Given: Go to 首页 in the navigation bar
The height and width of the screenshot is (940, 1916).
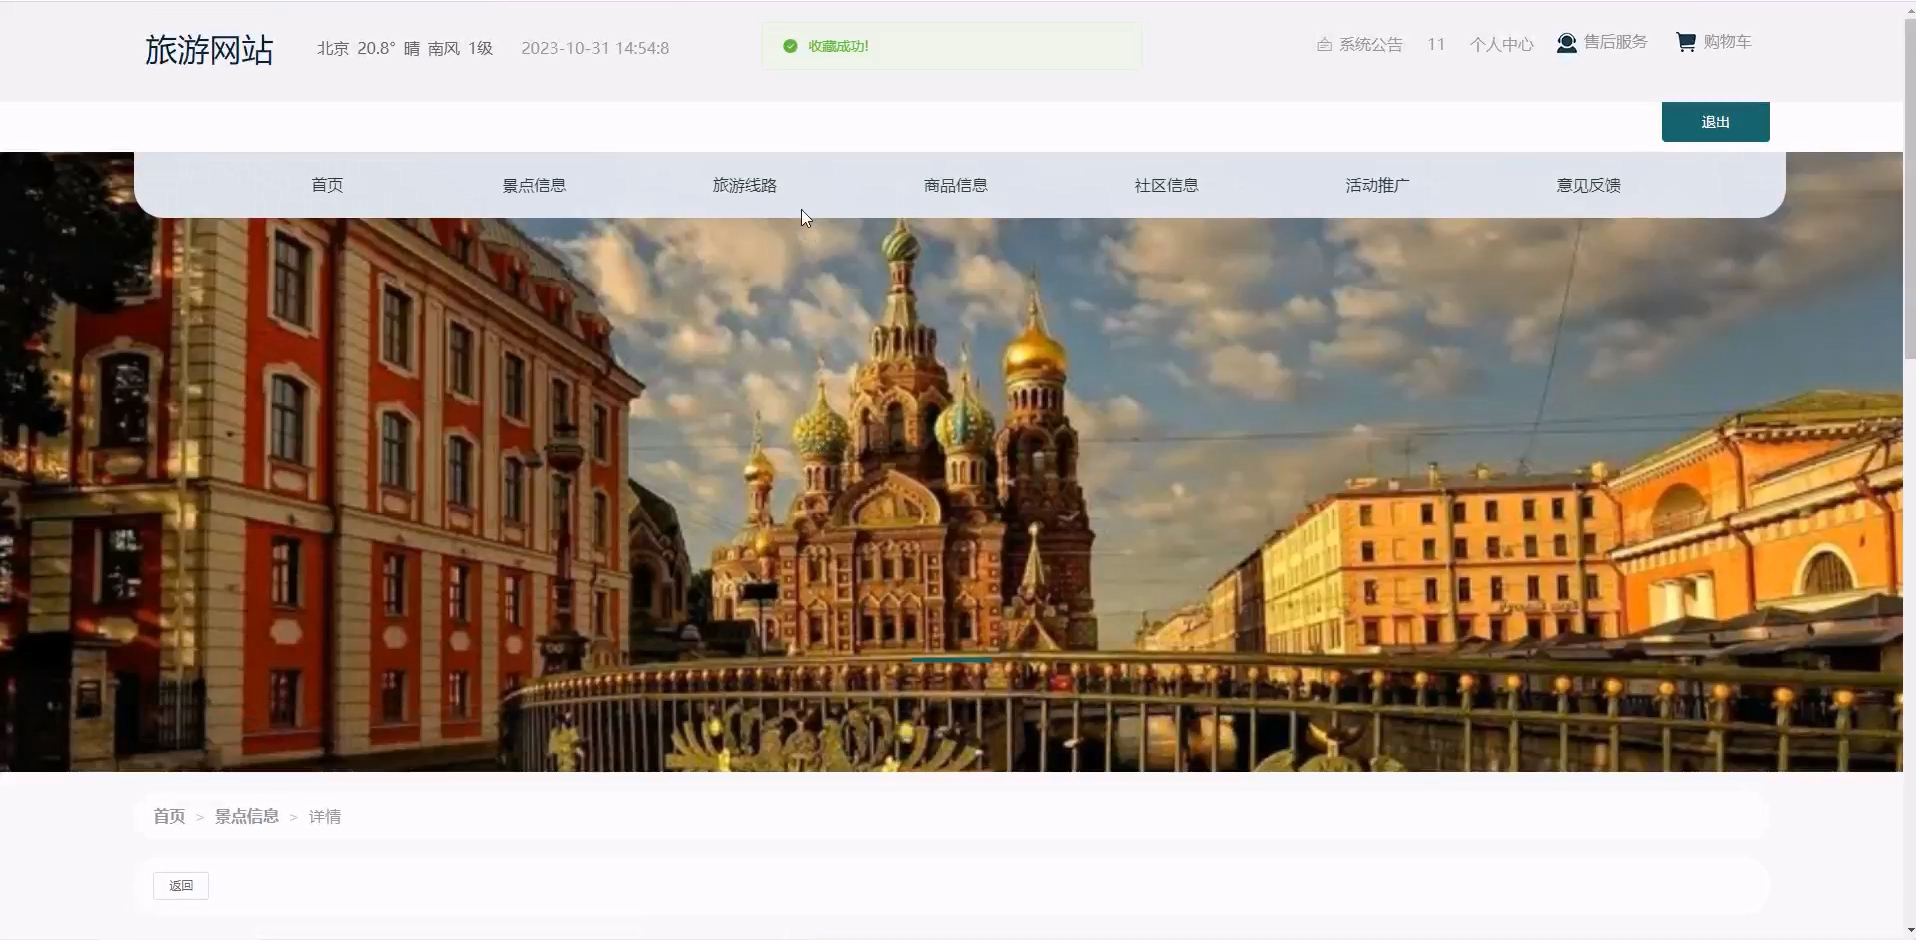Looking at the screenshot, I should pyautogui.click(x=327, y=185).
